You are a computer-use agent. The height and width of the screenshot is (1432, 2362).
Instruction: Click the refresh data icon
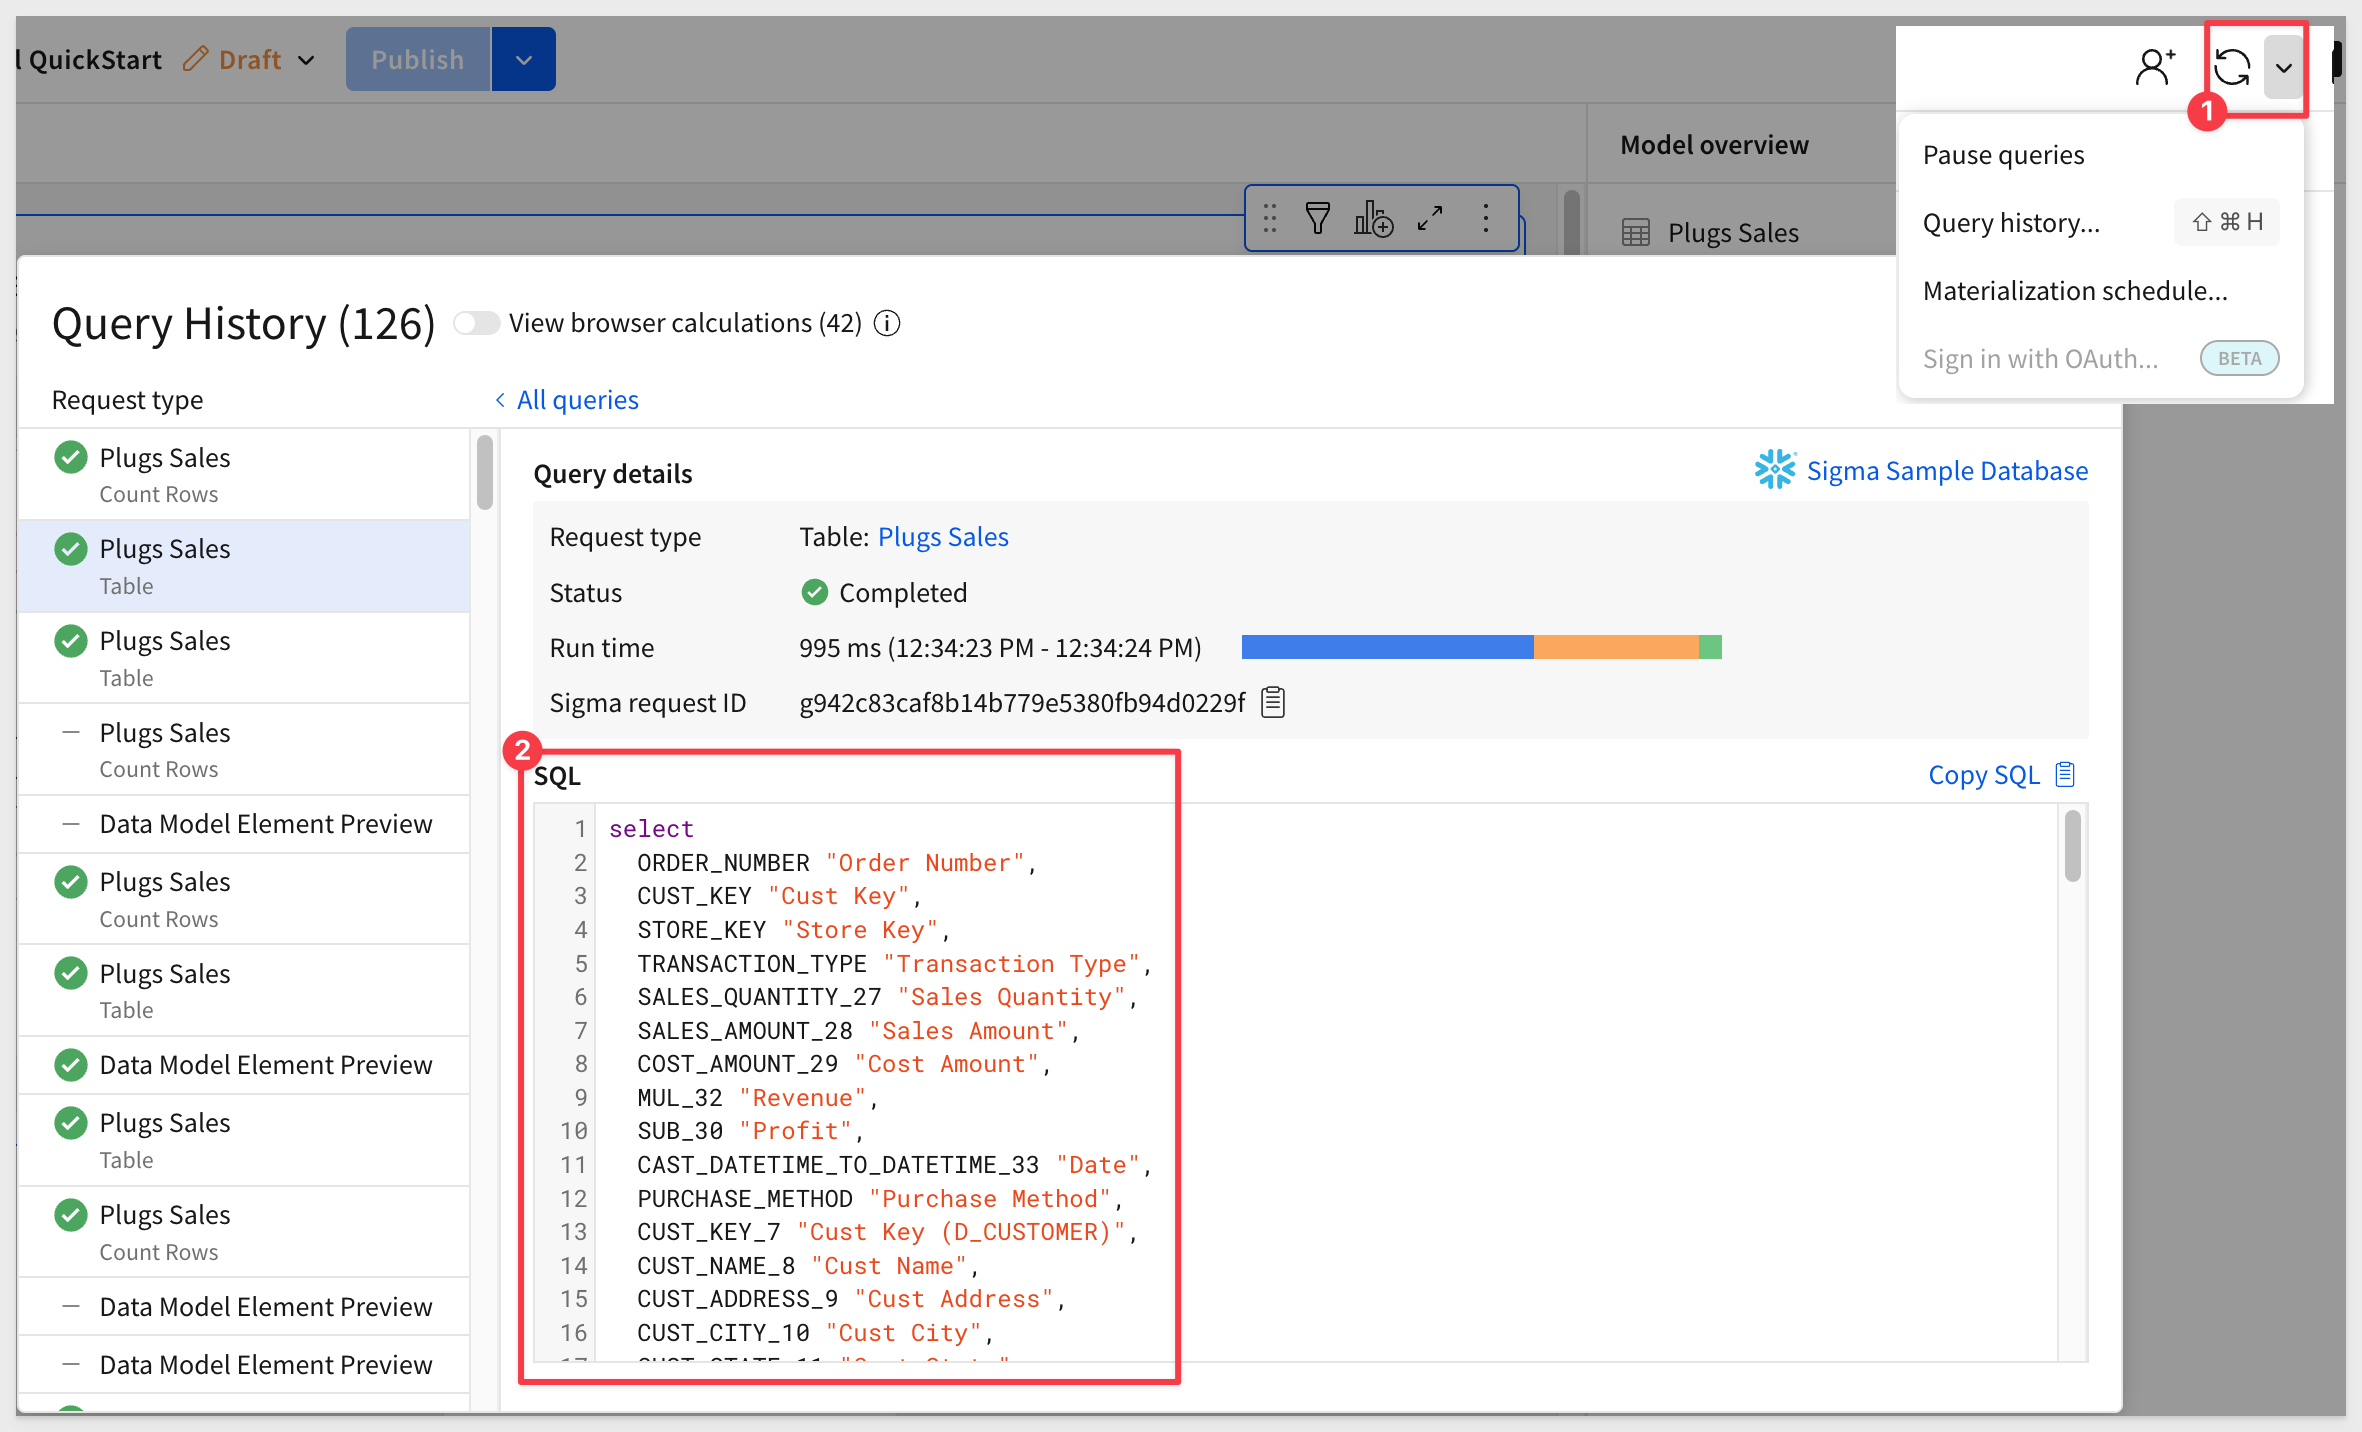[x=2232, y=68]
